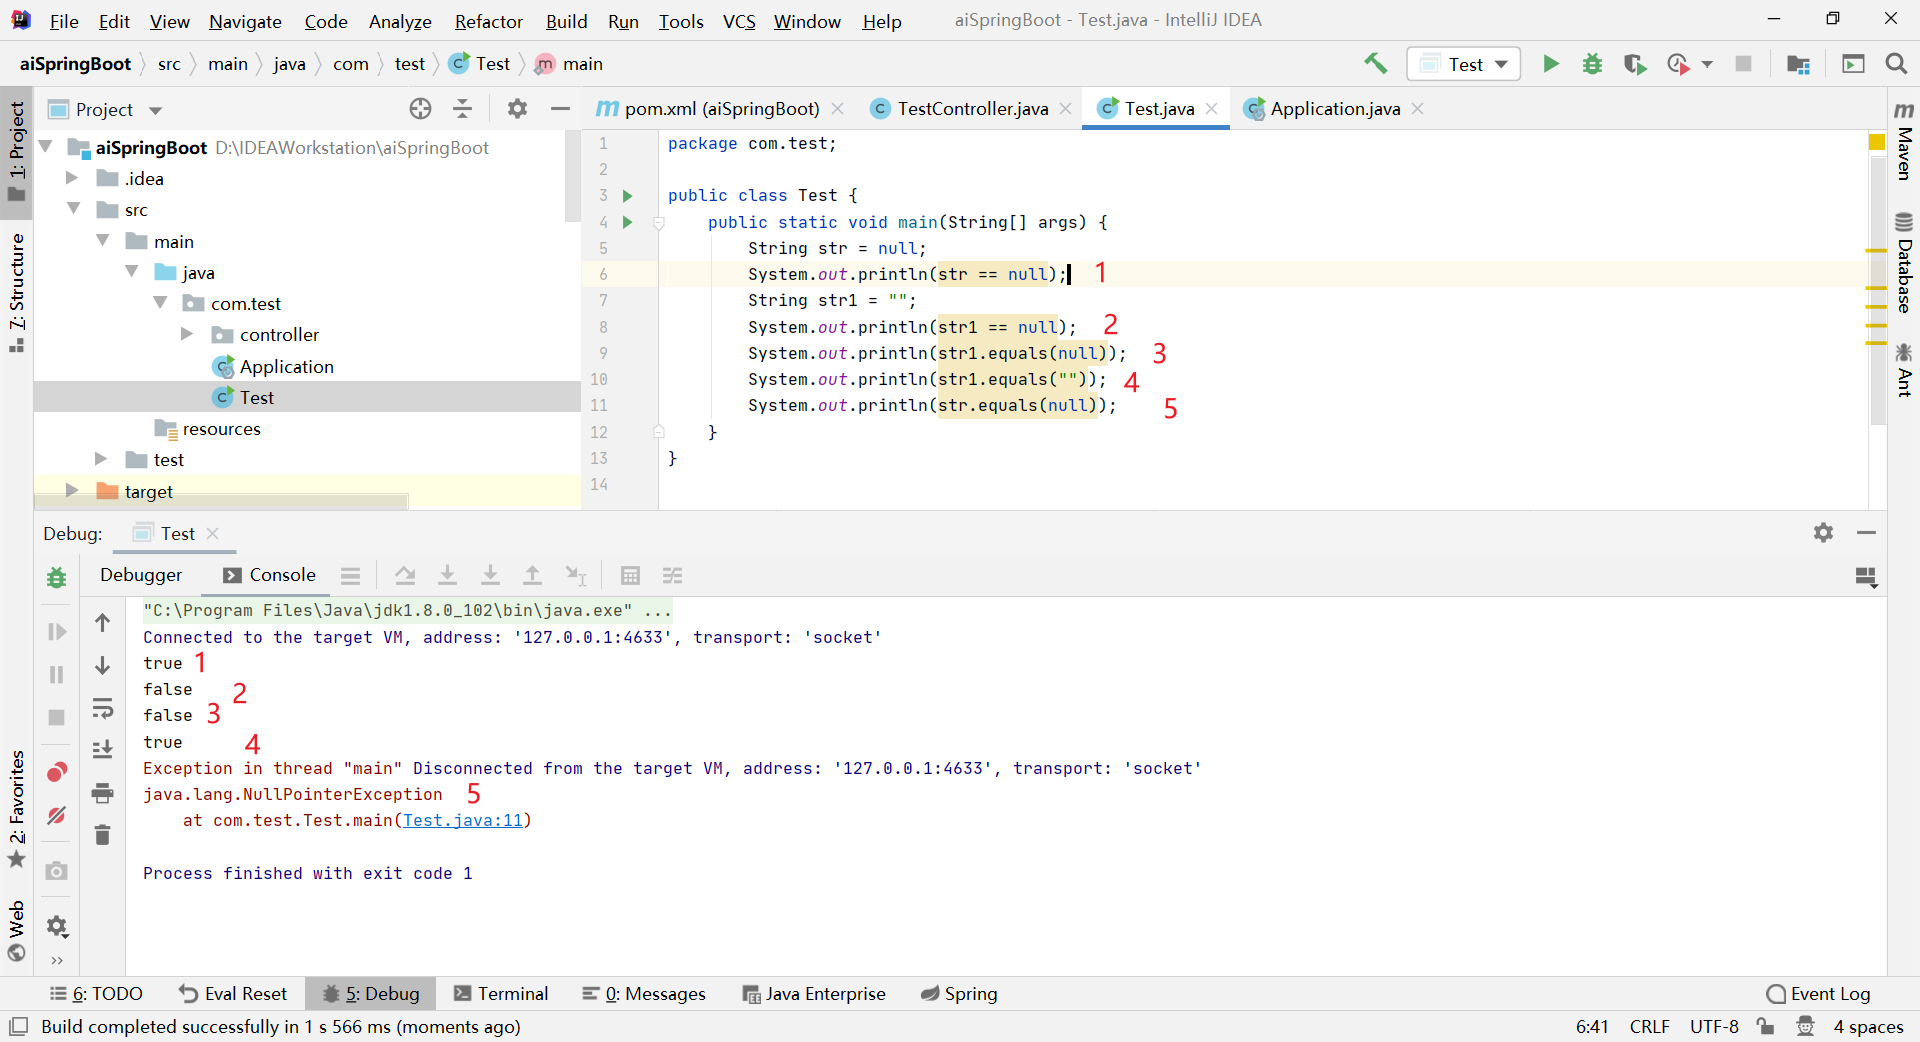Screen dimensions: 1920x1042
Task: Close Test.java editor tab
Action: 1212,108
